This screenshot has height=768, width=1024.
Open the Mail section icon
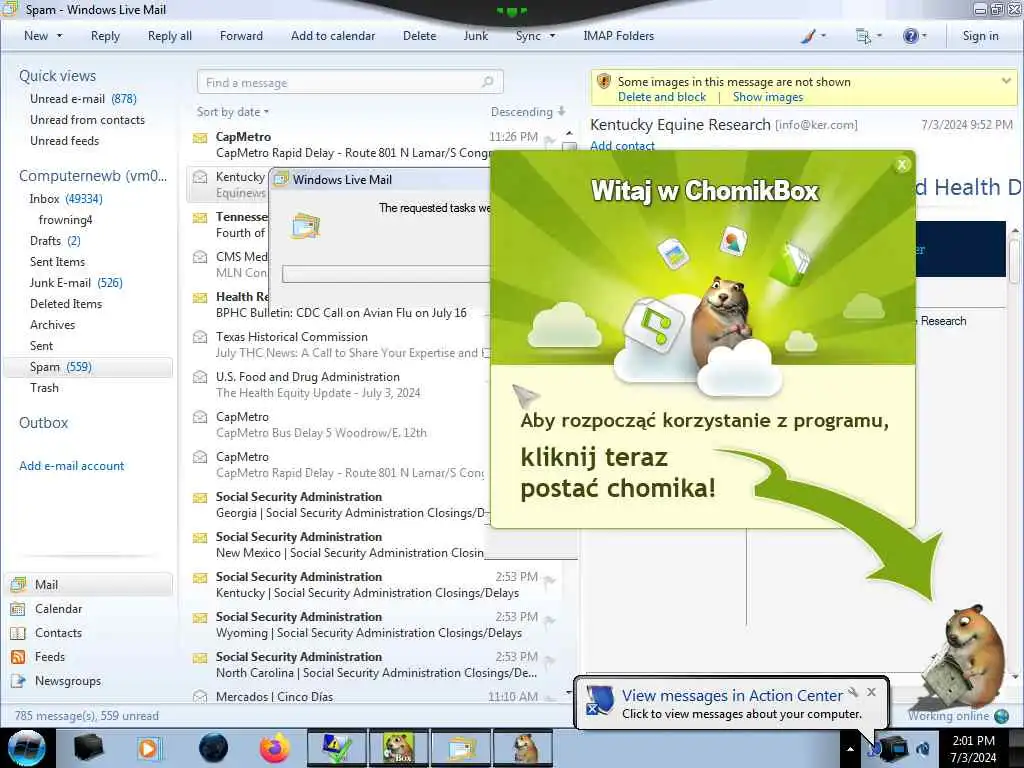pos(18,584)
